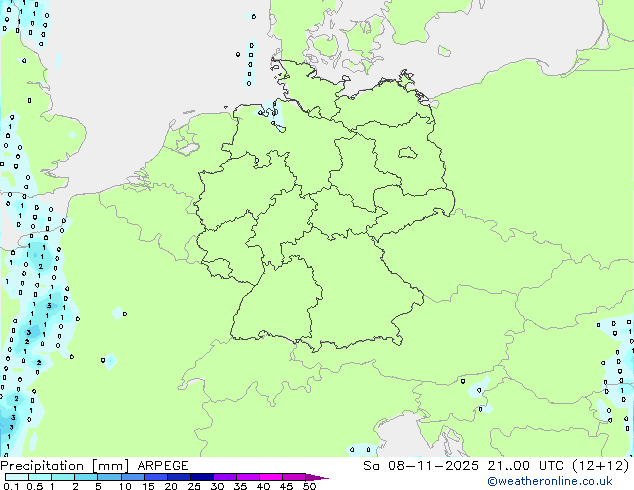Select the 0.5 to 1 mm legend color
Image resolution: width=634 pixels, height=490 pixels.
pyautogui.click(x=40, y=477)
